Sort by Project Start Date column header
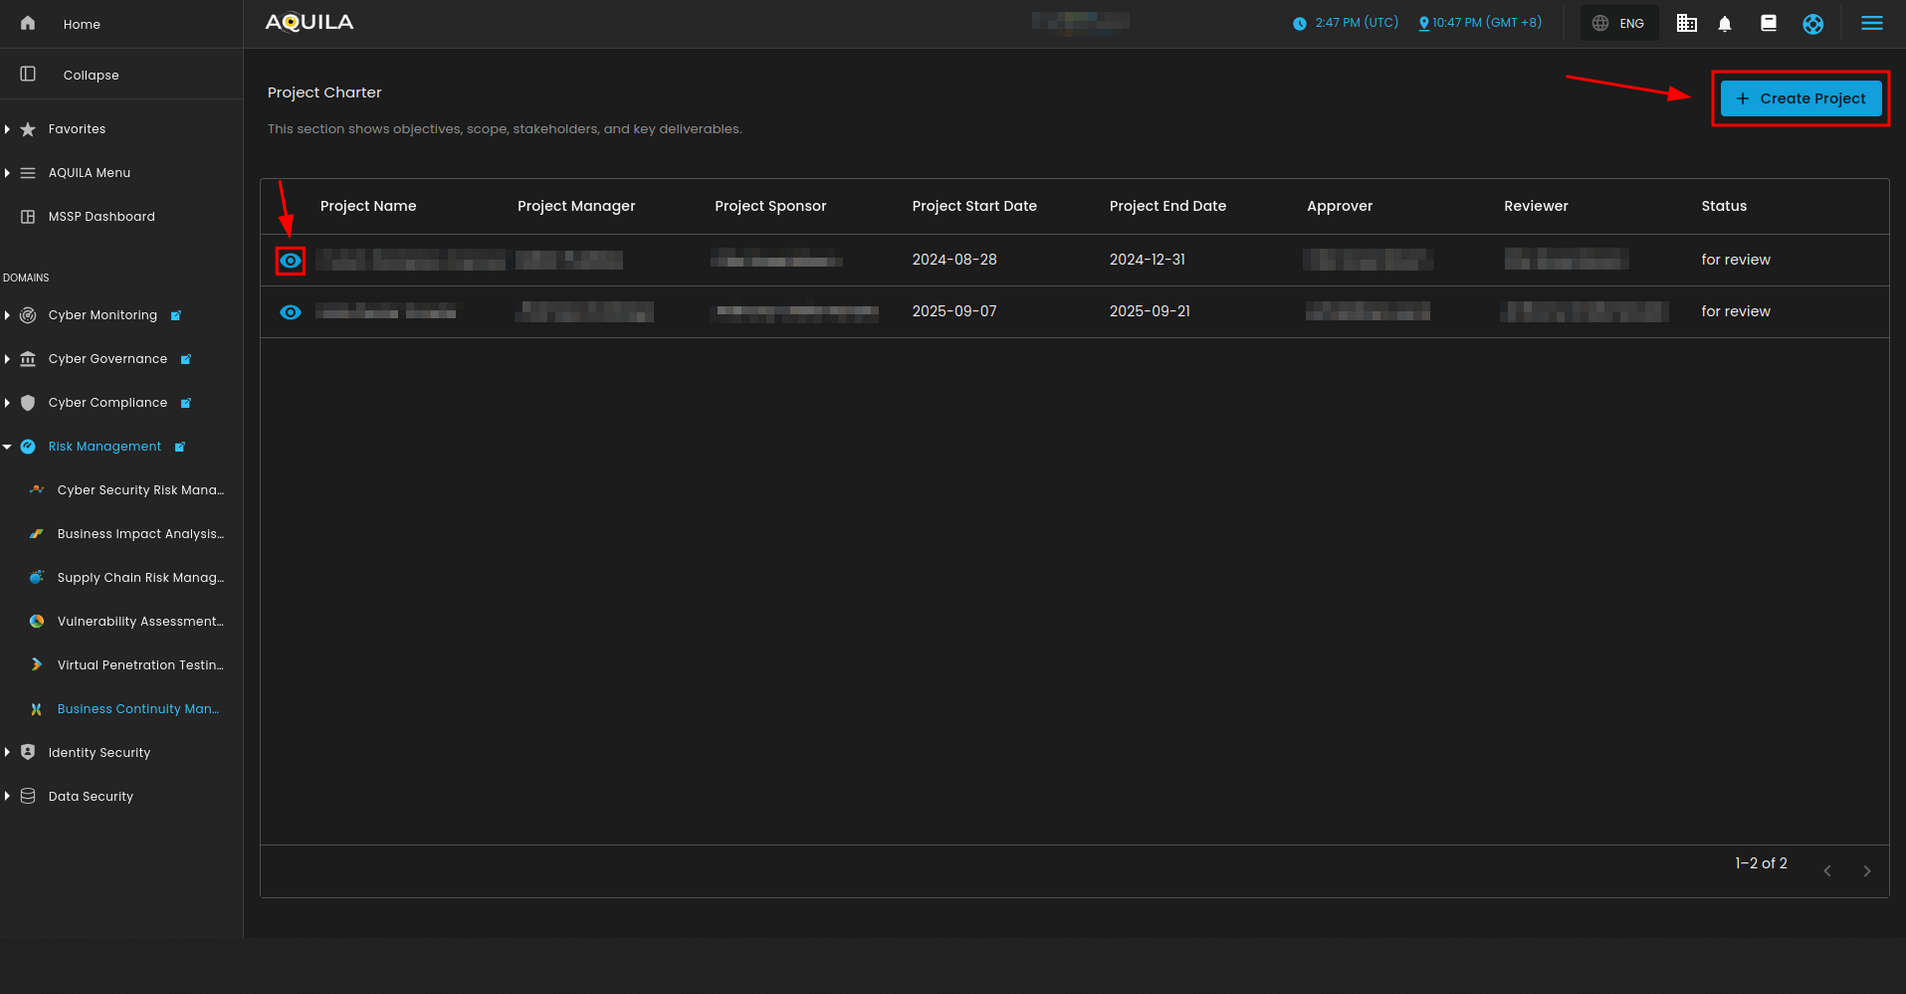The image size is (1906, 994). point(974,207)
